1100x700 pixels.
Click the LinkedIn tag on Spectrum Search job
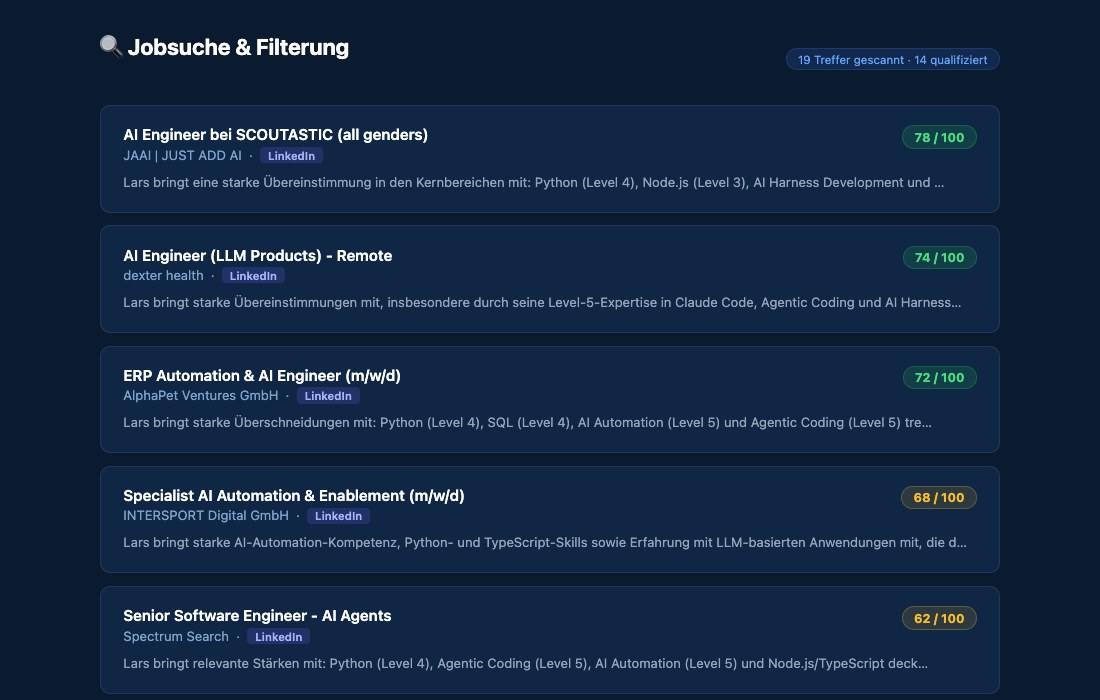coord(279,637)
